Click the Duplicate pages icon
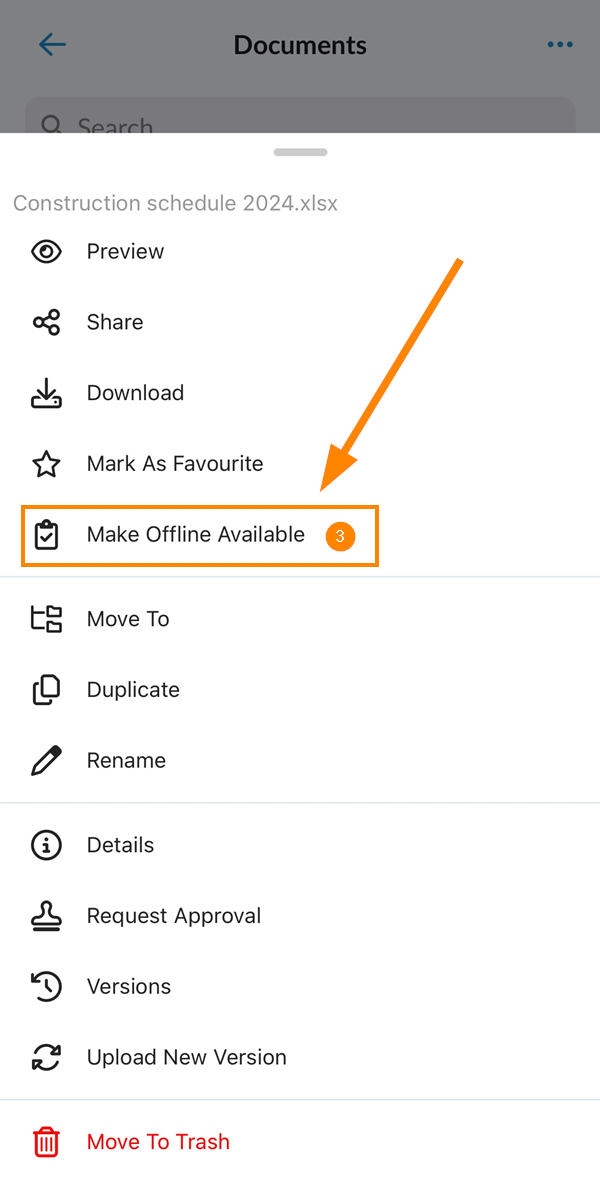The height and width of the screenshot is (1199, 600). click(46, 690)
